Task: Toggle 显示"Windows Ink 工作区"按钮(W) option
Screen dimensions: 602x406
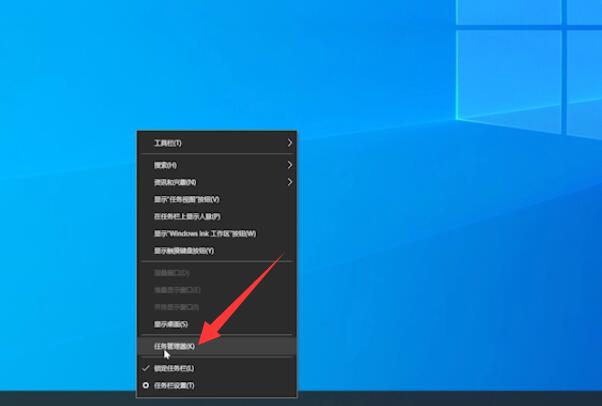Action: coord(217,234)
